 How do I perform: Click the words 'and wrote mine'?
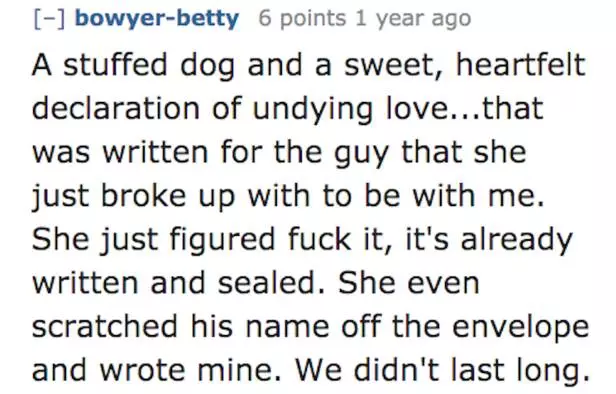(x=156, y=370)
